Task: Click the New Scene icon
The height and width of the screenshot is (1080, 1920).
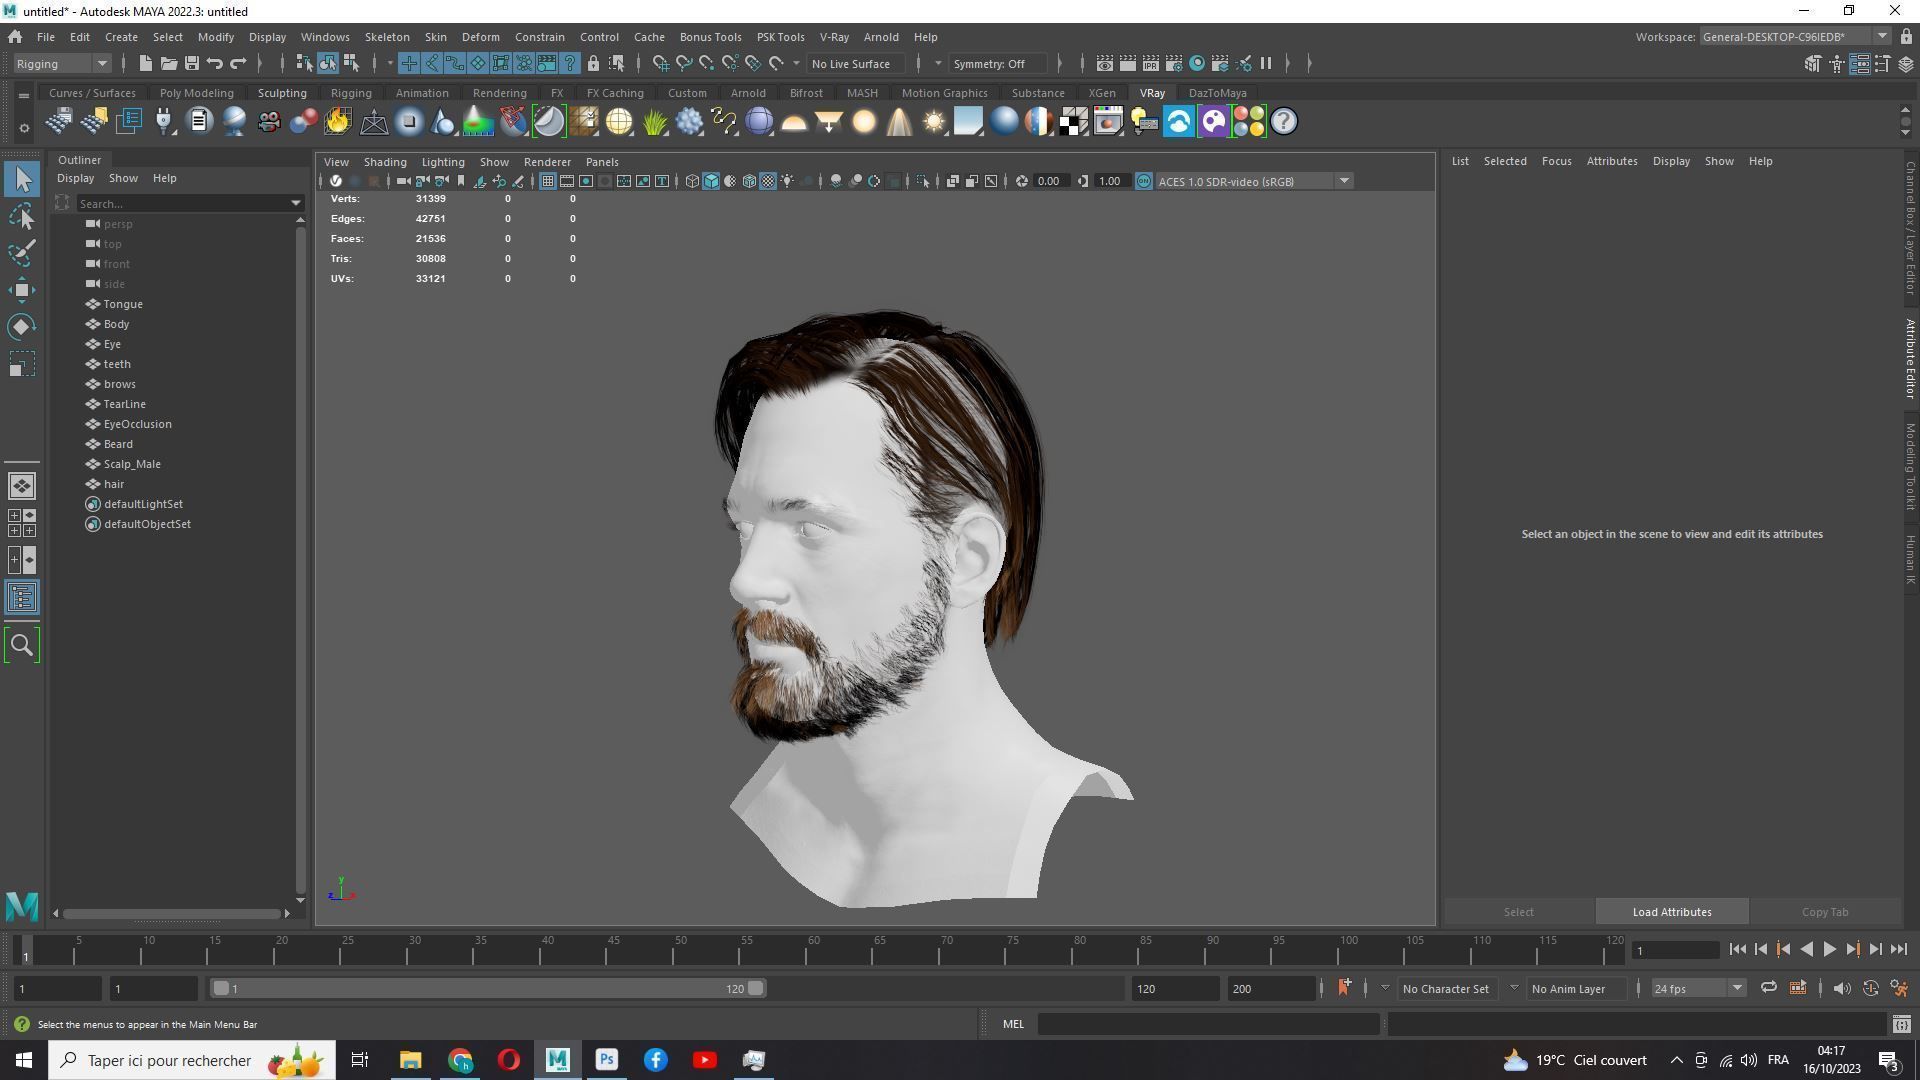Action: (x=145, y=64)
